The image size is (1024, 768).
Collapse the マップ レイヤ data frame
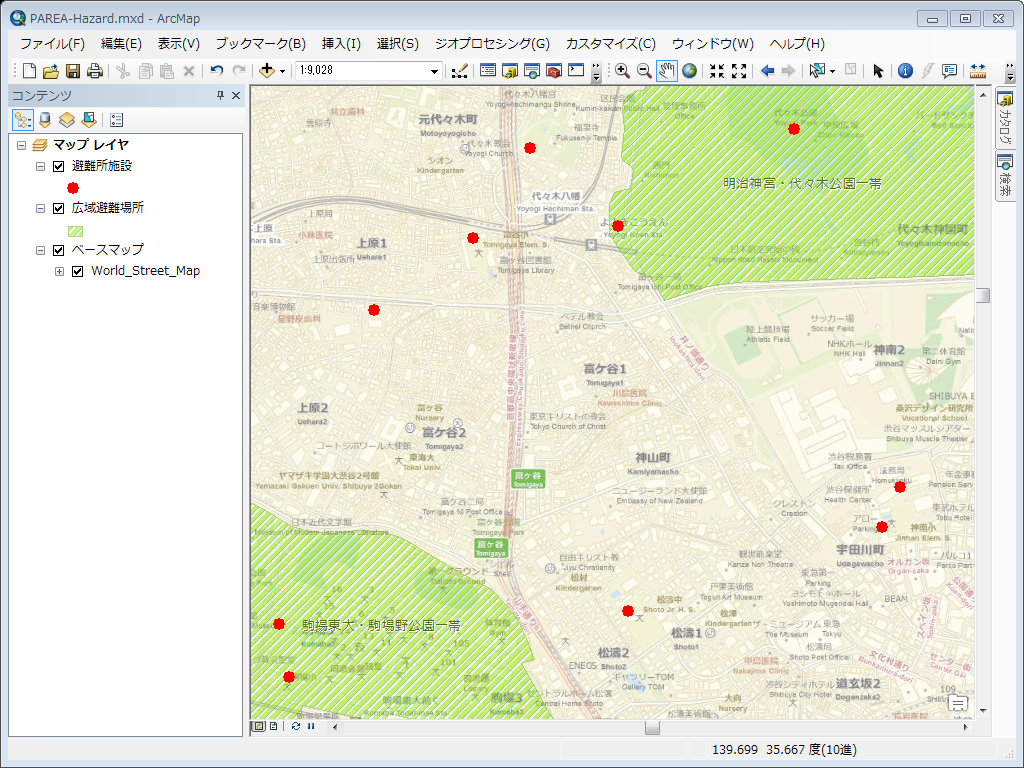[x=21, y=145]
